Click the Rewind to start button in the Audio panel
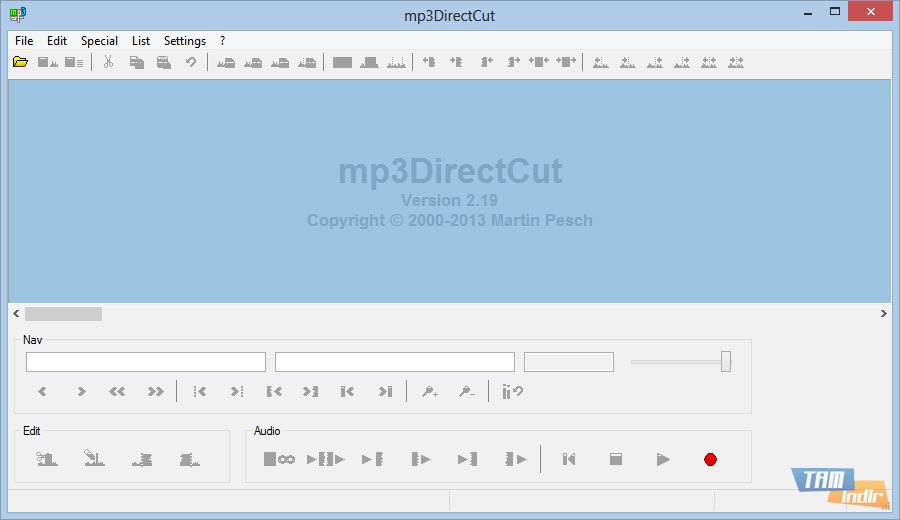The width and height of the screenshot is (900, 520). pyautogui.click(x=569, y=459)
